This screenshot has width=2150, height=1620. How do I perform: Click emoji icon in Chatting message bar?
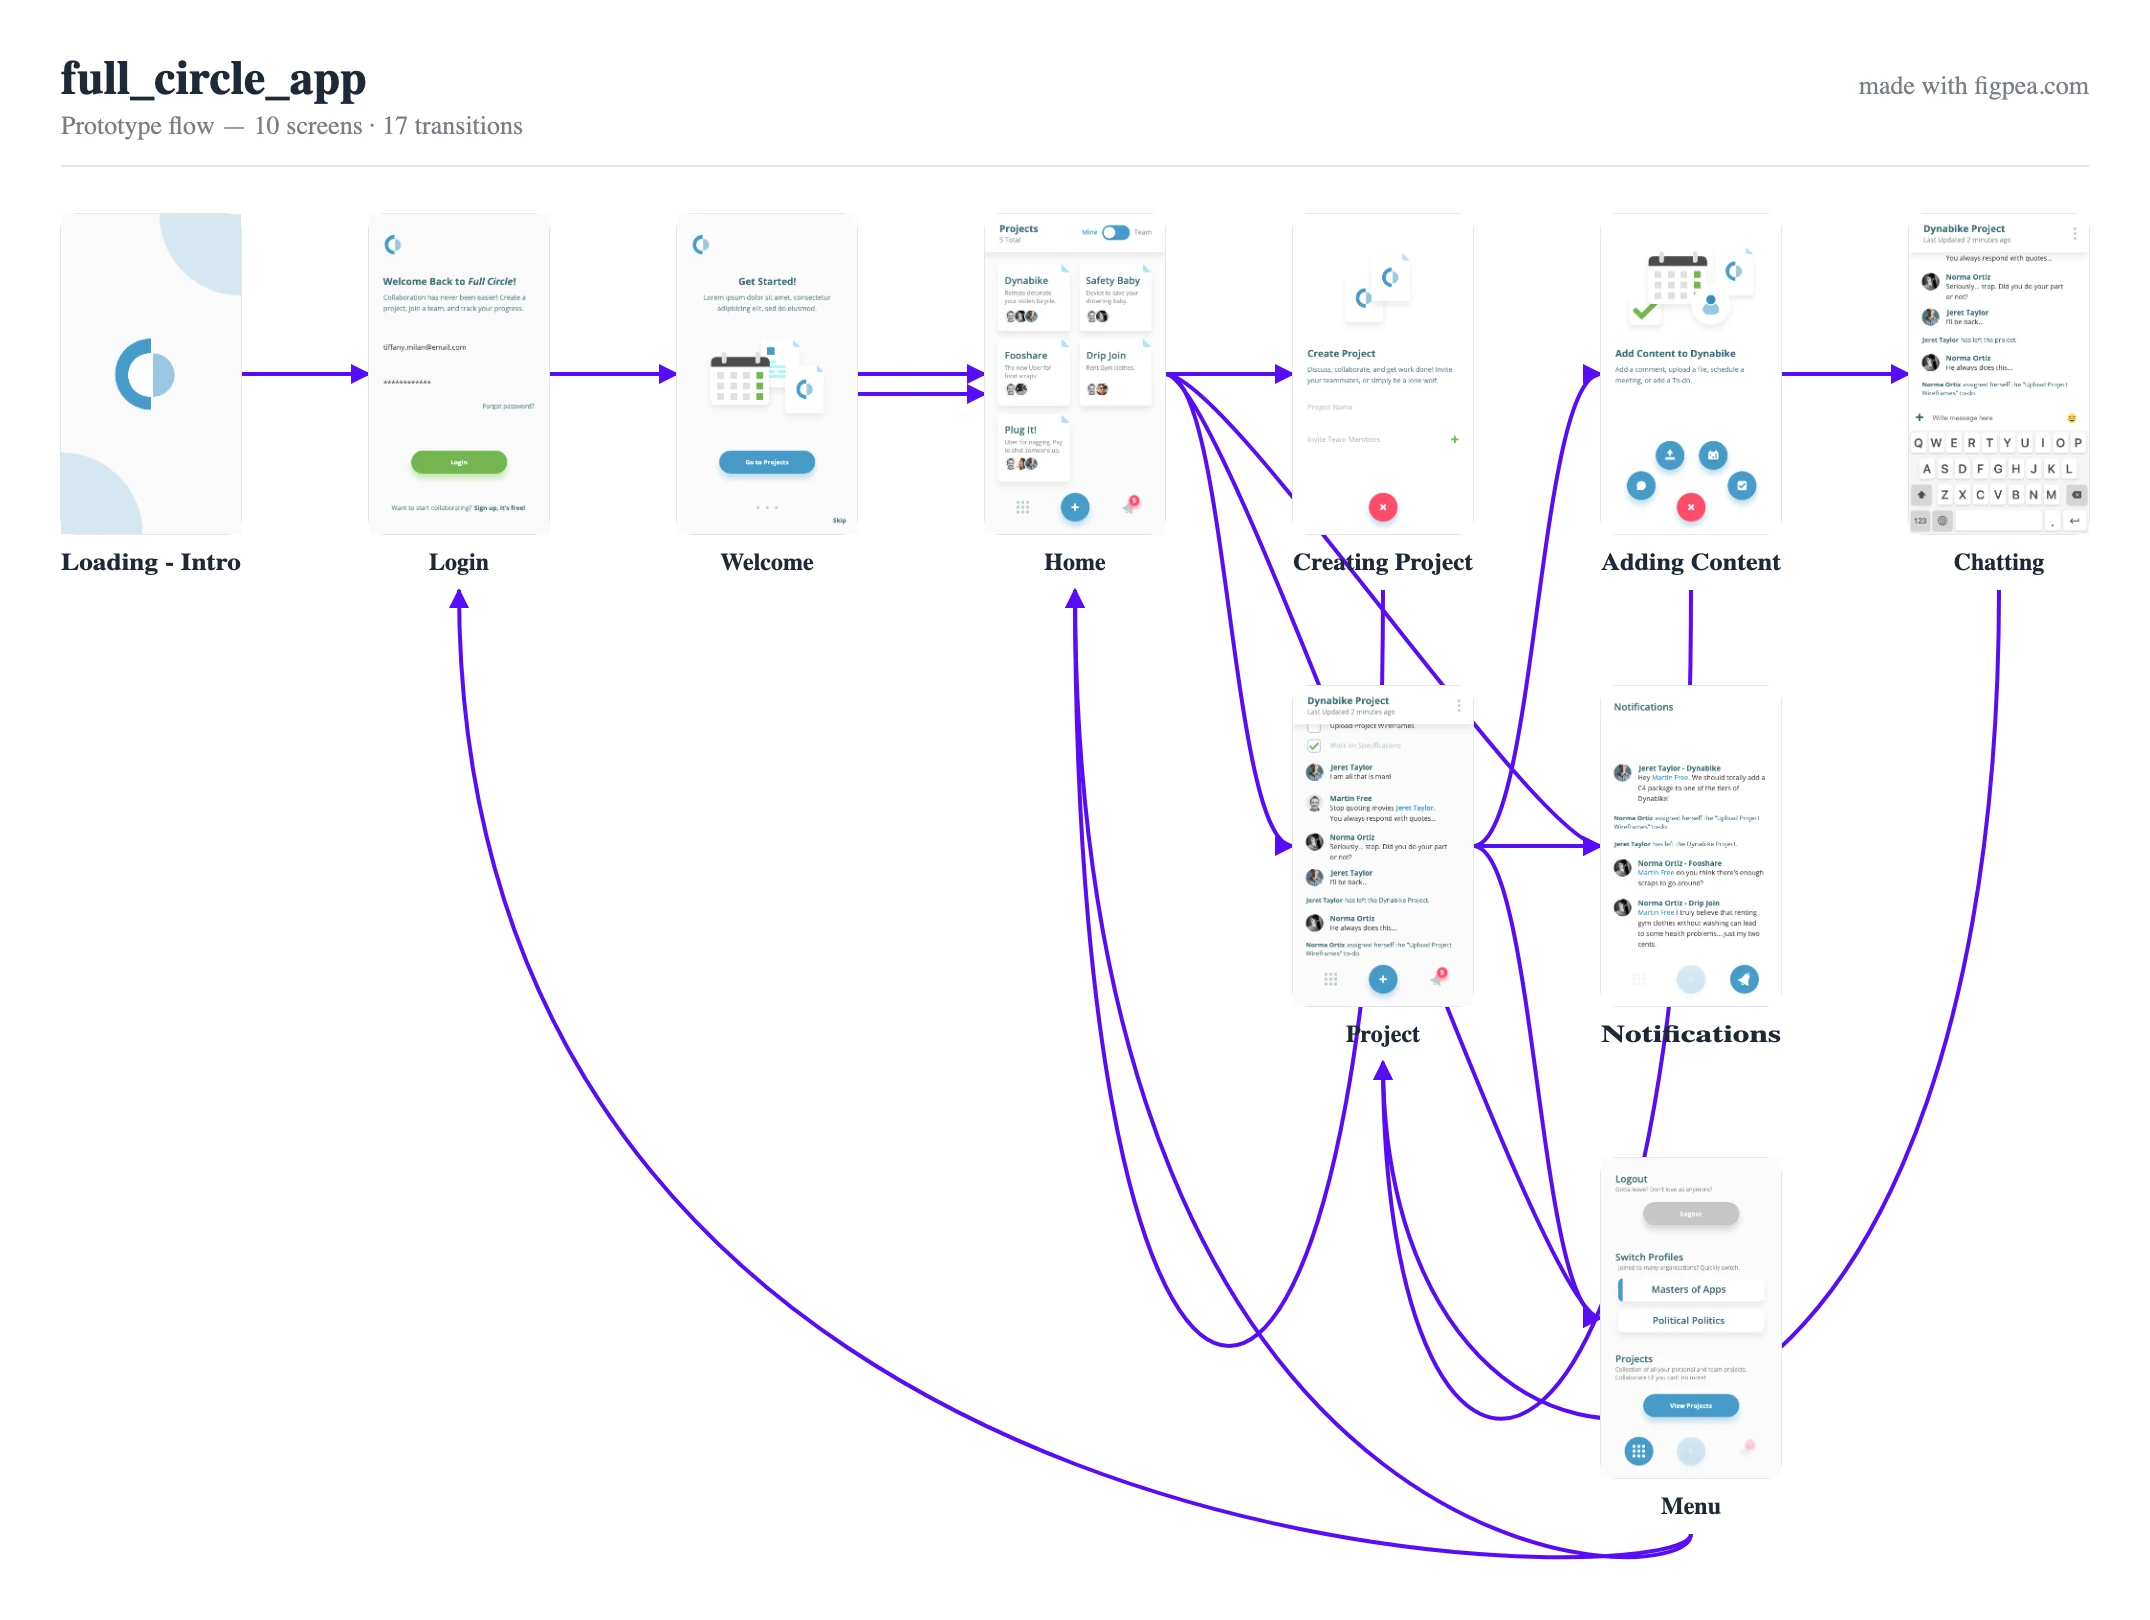click(2072, 418)
